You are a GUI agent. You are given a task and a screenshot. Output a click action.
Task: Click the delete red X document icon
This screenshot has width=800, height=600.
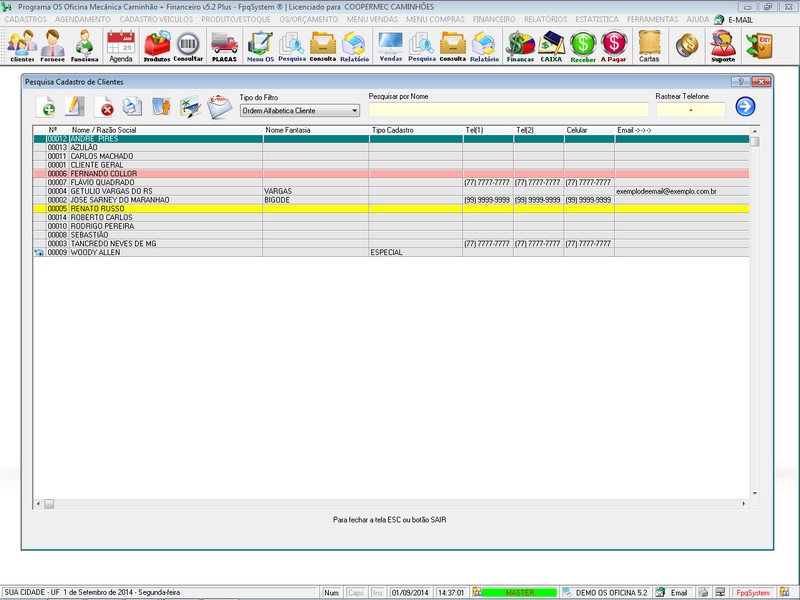coord(104,107)
